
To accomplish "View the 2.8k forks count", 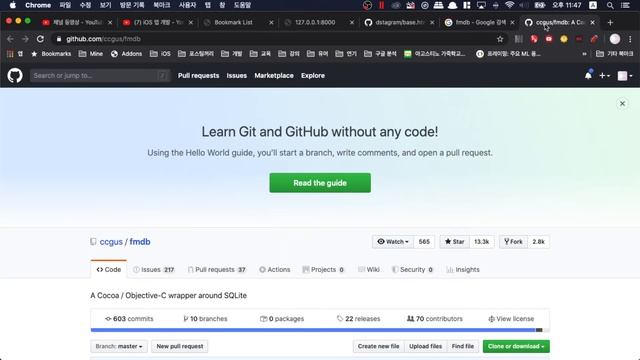I will coord(538,242).
